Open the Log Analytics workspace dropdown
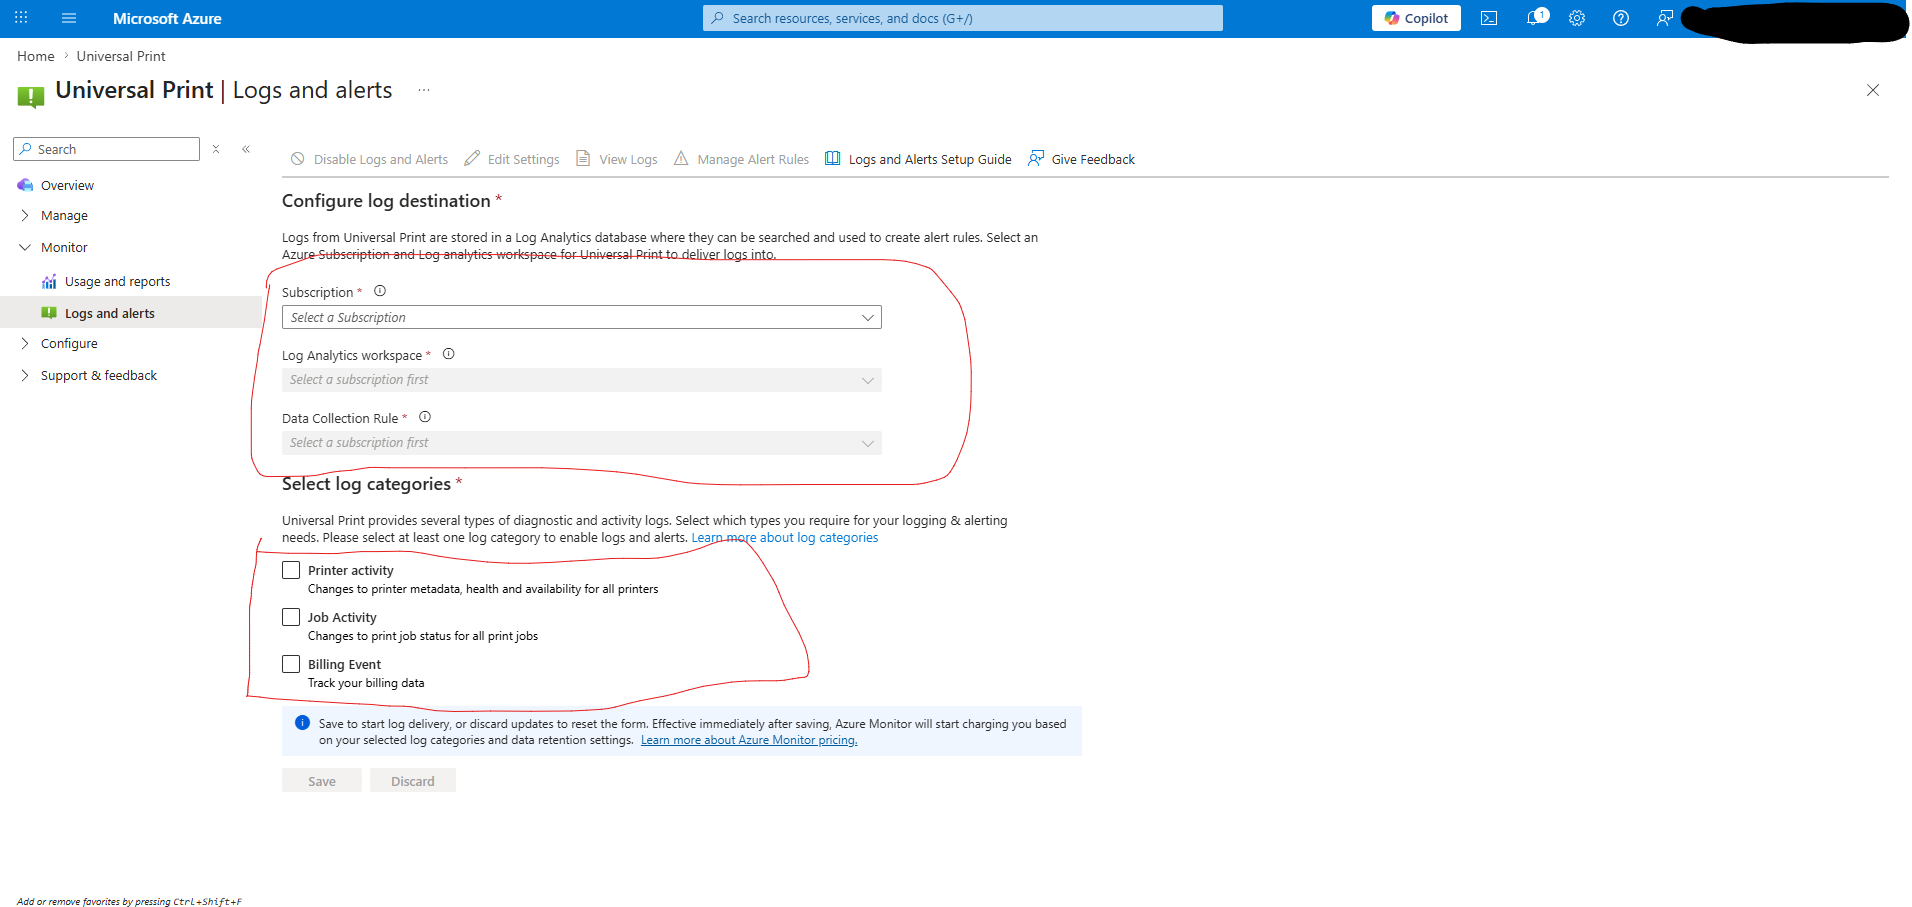1912x907 pixels. pos(582,380)
